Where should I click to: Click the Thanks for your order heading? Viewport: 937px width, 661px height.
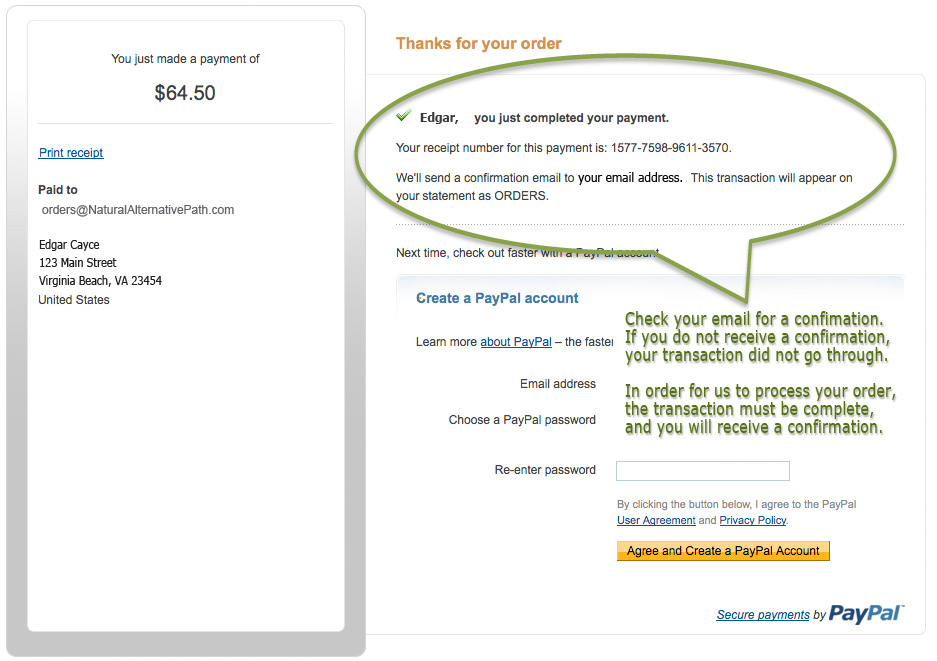(x=479, y=43)
